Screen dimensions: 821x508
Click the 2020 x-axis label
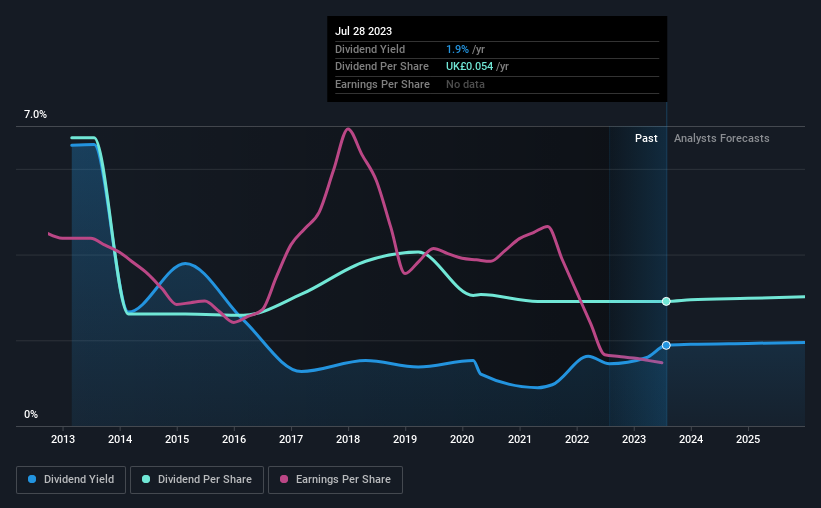462,439
